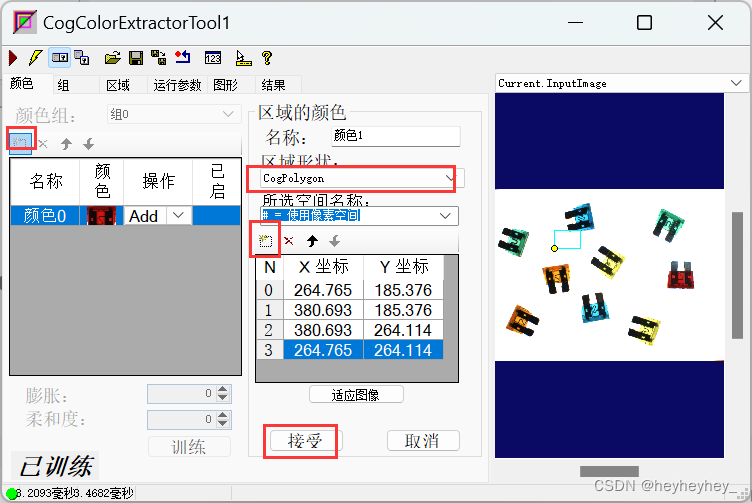
Task: Decrease the 柔和度 value with down arrow
Action: [x=223, y=424]
